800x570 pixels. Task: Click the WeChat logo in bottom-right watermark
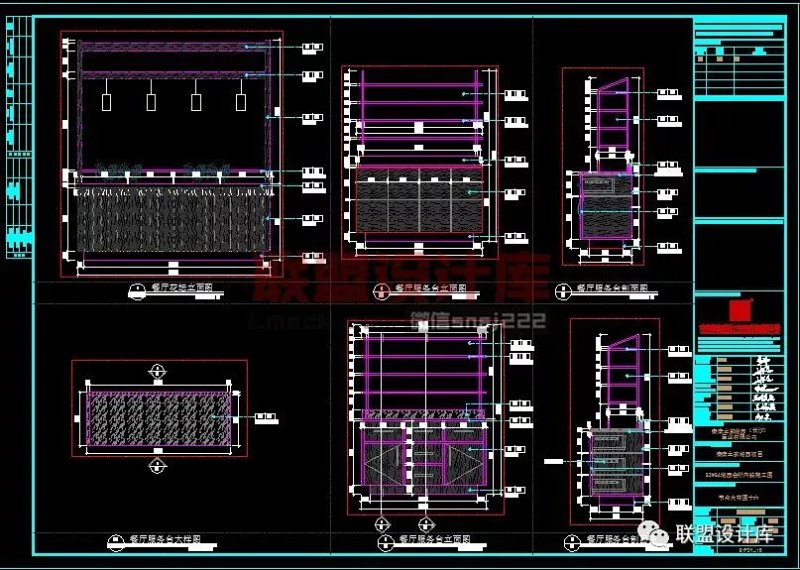pyautogui.click(x=660, y=536)
